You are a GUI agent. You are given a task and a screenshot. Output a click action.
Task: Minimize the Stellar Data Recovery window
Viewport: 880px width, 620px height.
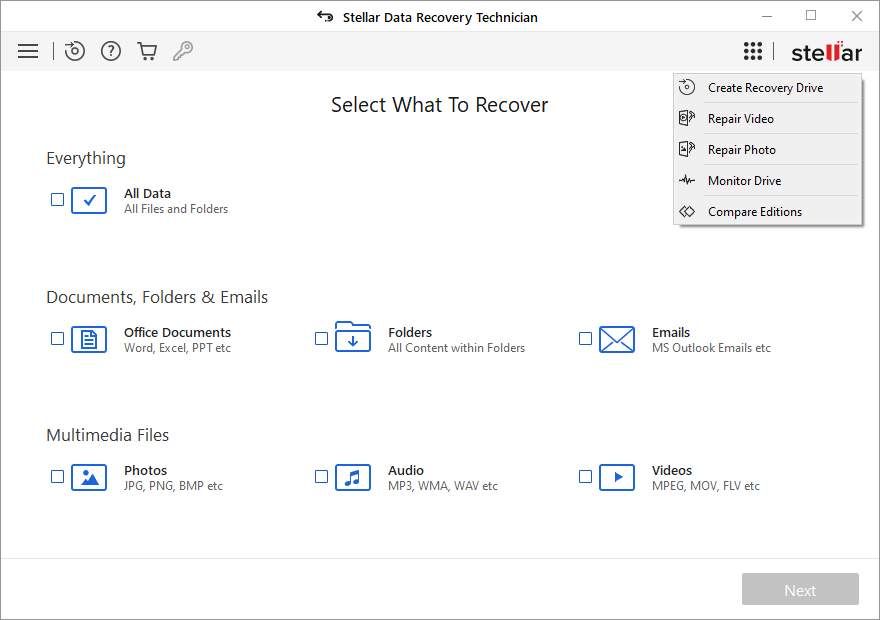click(x=767, y=16)
